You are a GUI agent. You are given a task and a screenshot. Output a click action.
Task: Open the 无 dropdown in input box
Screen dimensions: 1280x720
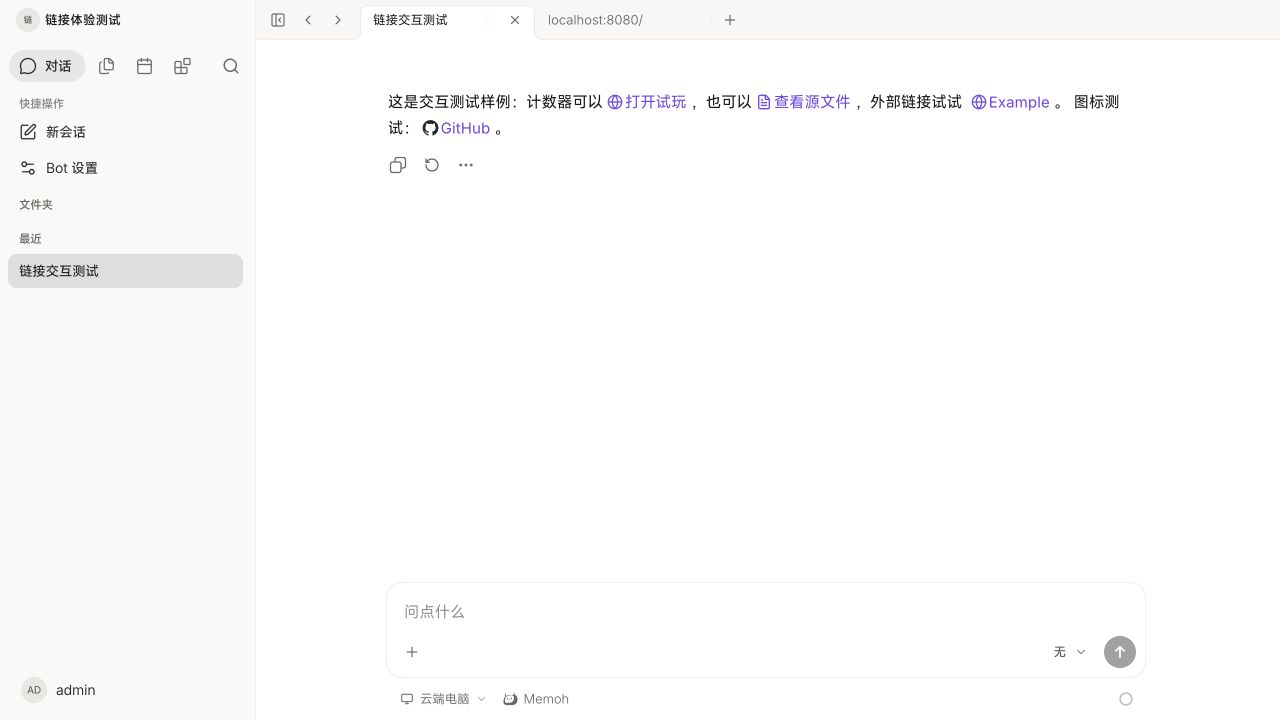tap(1069, 652)
